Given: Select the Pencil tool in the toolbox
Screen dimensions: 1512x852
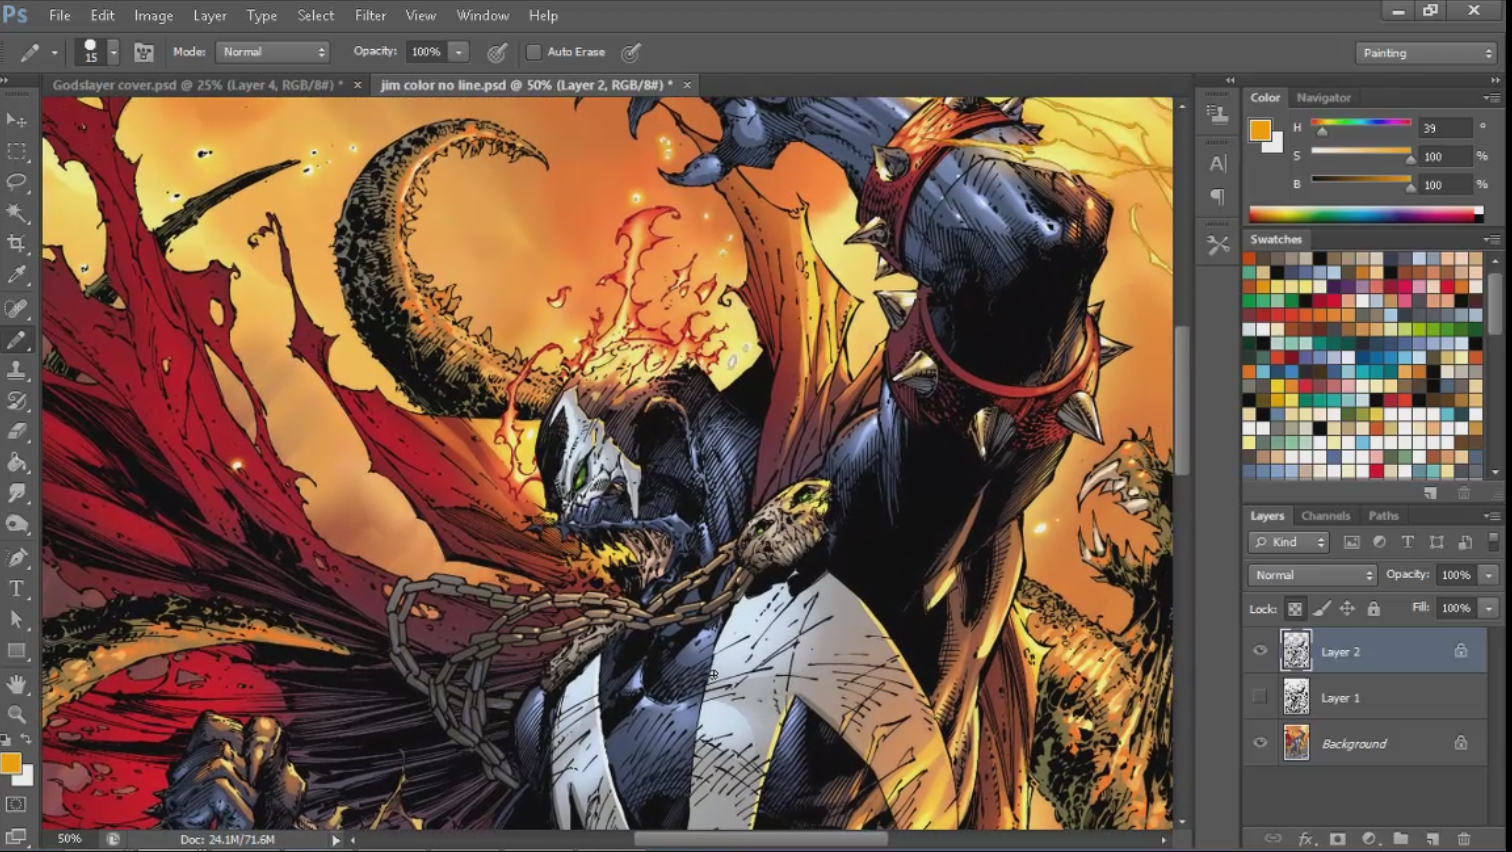Looking at the screenshot, I should click(x=17, y=340).
